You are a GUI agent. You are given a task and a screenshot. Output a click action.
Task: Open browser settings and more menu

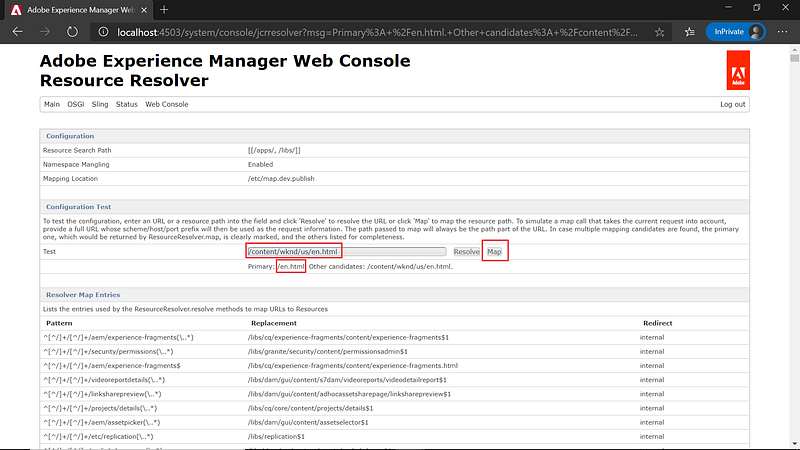(782, 32)
